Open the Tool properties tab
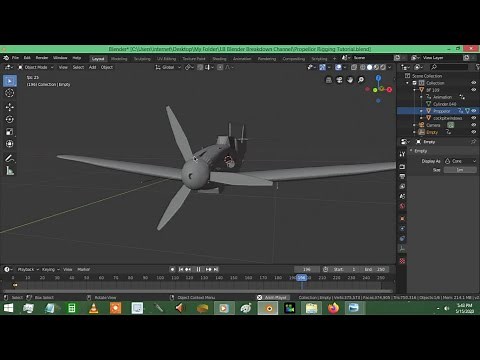Screen dimensions: 480x360 click(402, 154)
